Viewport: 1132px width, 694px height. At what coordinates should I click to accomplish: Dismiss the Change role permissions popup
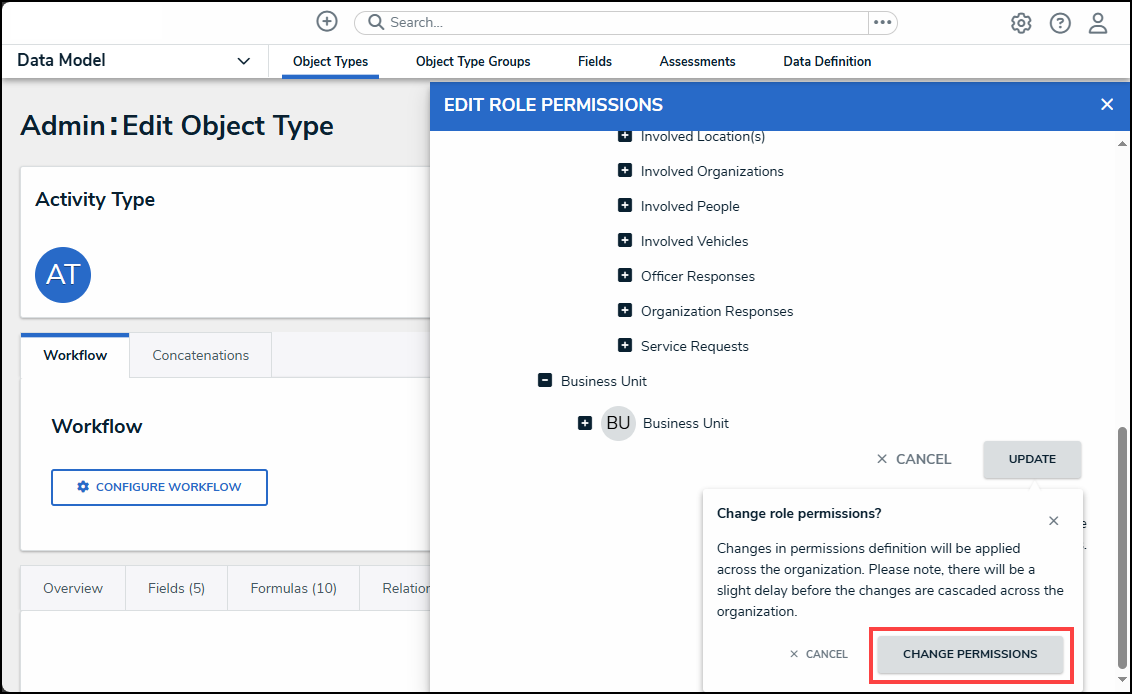coord(1053,521)
